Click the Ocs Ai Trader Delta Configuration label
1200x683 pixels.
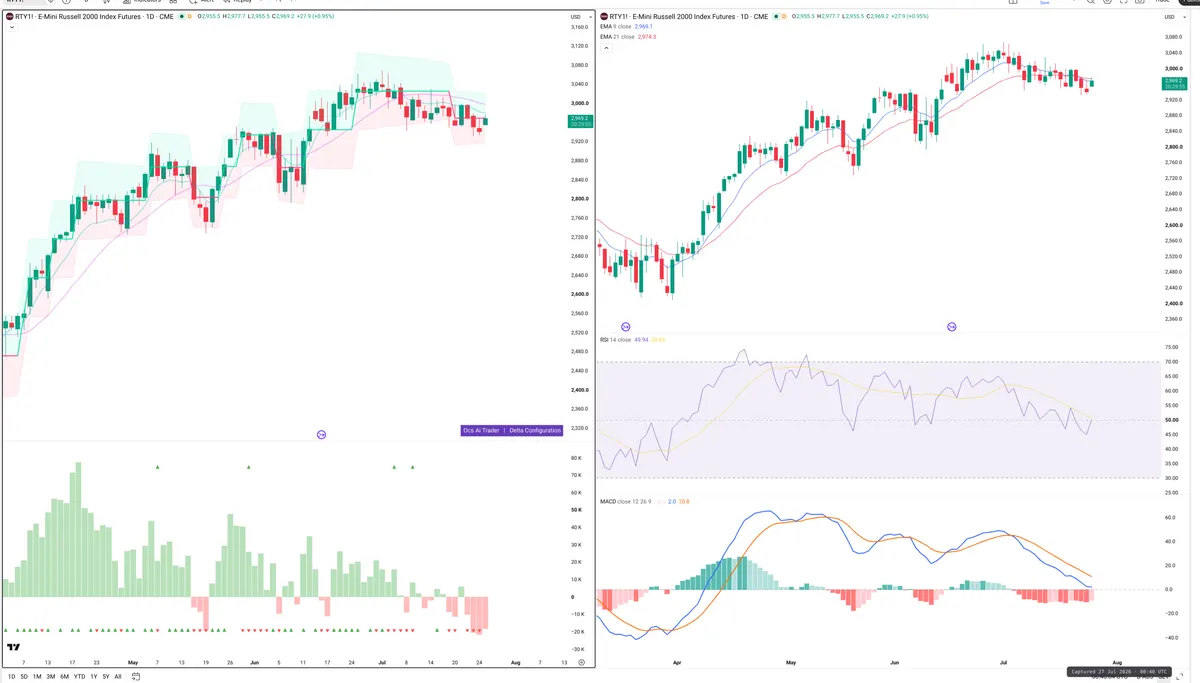point(512,430)
